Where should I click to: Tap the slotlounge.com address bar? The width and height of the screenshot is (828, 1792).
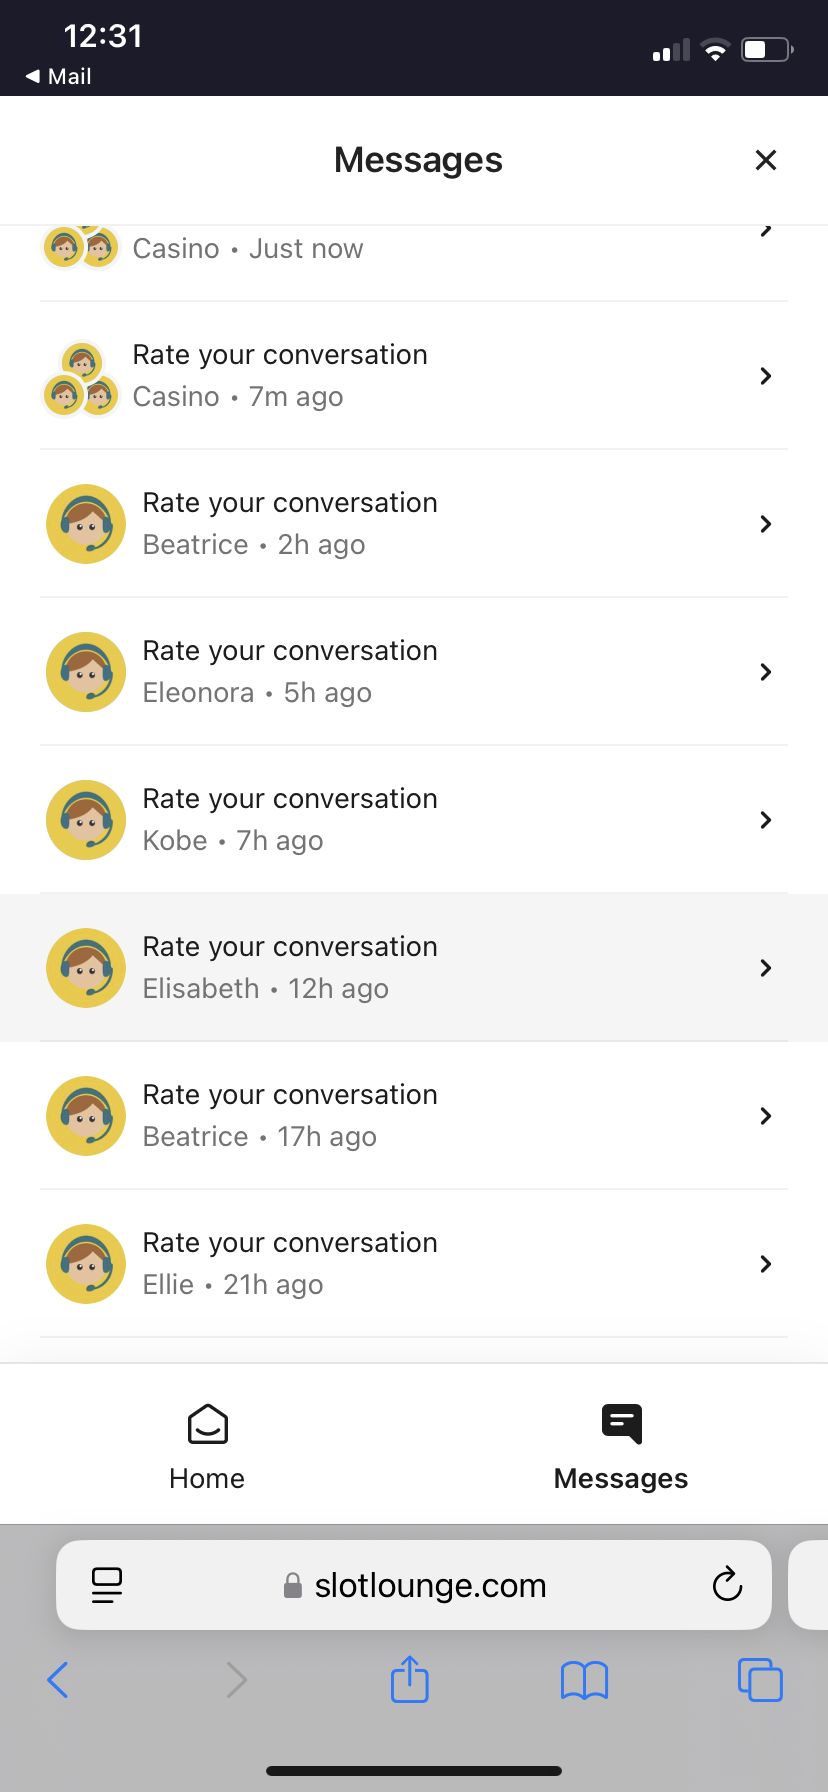pos(430,1585)
